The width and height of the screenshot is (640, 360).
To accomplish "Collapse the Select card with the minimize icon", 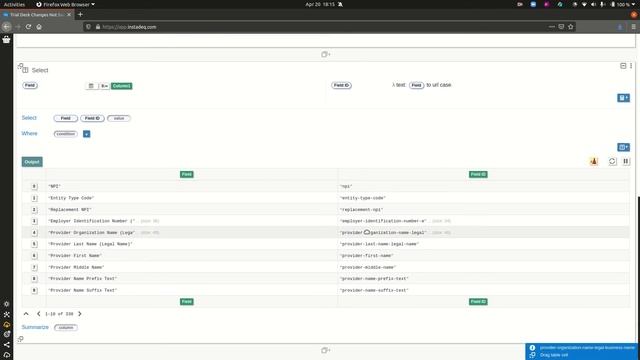I will [x=623, y=66].
